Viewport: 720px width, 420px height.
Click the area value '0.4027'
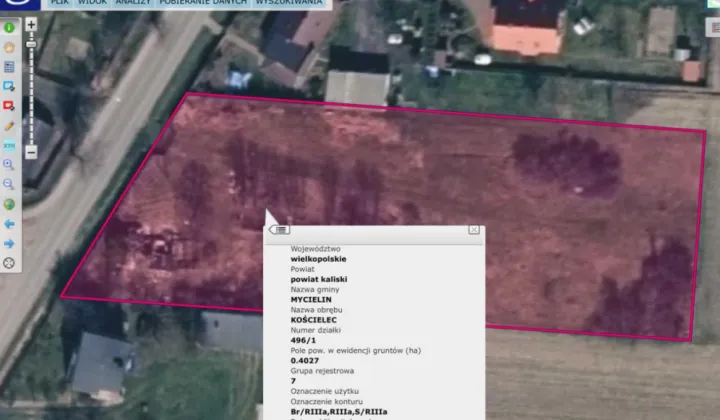click(x=304, y=360)
